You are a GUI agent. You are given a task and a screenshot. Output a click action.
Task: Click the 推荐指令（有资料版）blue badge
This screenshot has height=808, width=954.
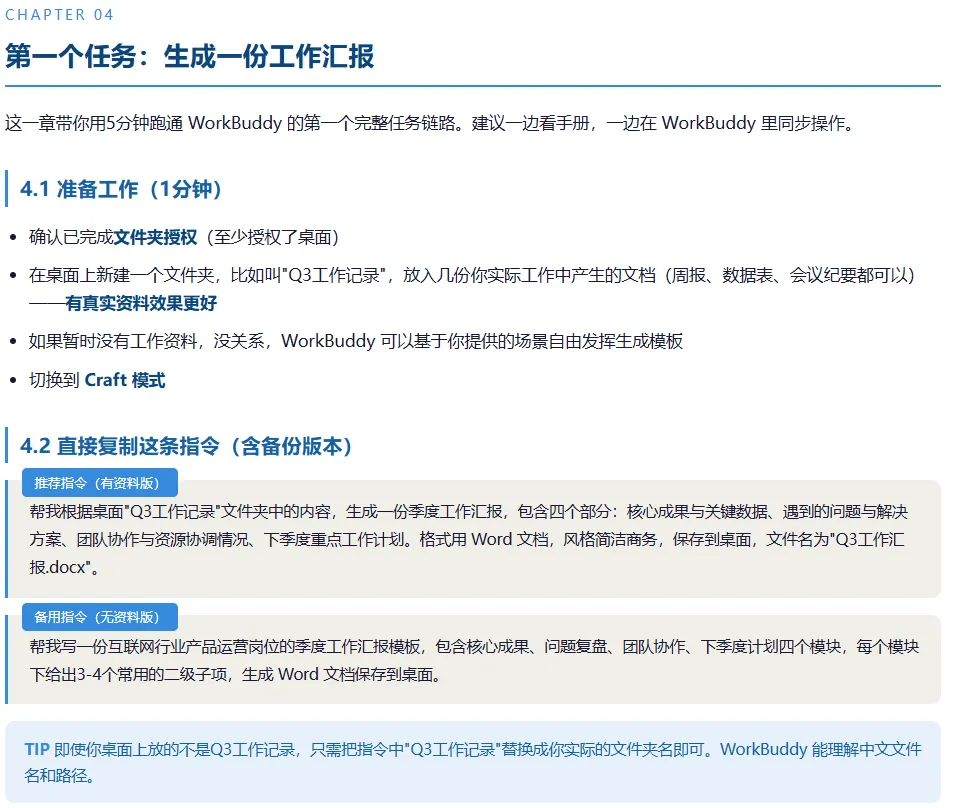pos(100,482)
